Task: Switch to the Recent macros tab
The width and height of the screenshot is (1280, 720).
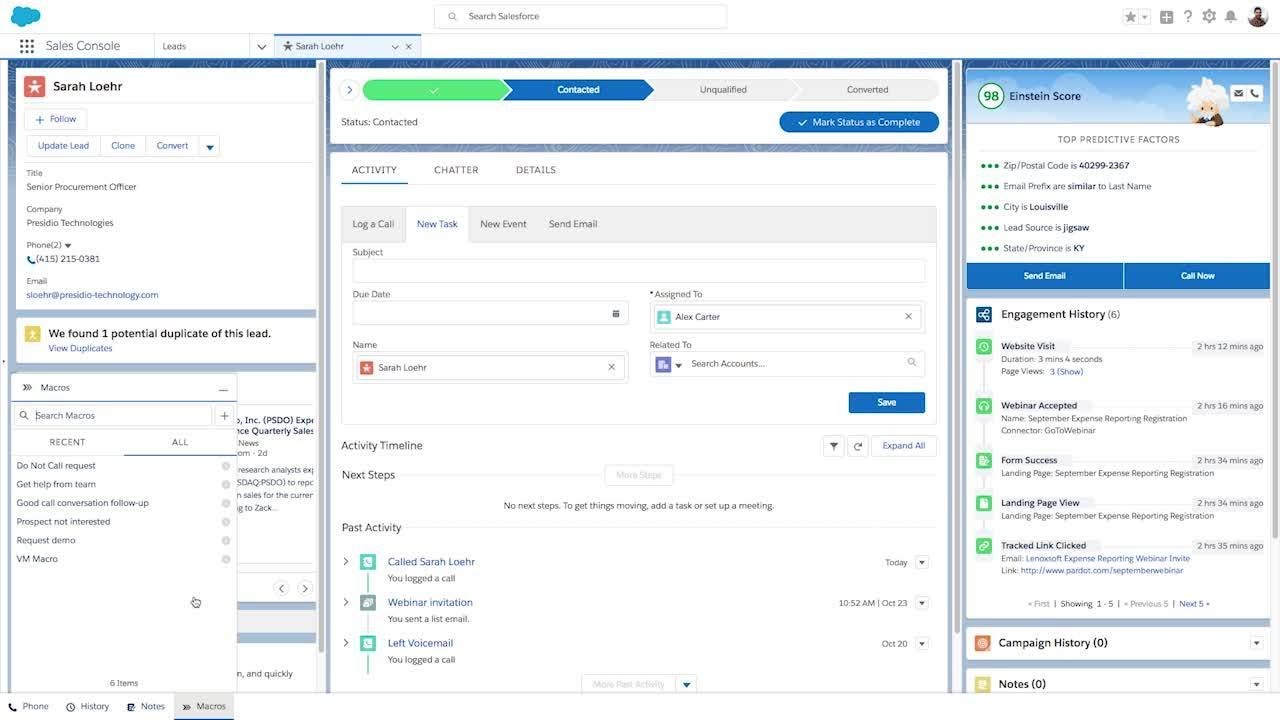Action: (x=68, y=442)
